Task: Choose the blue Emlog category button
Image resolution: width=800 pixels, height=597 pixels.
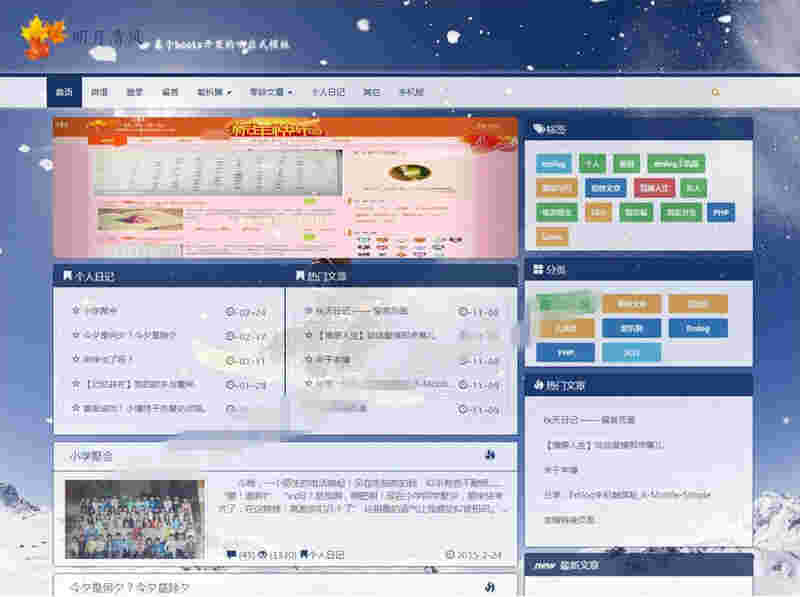Action: click(698, 328)
